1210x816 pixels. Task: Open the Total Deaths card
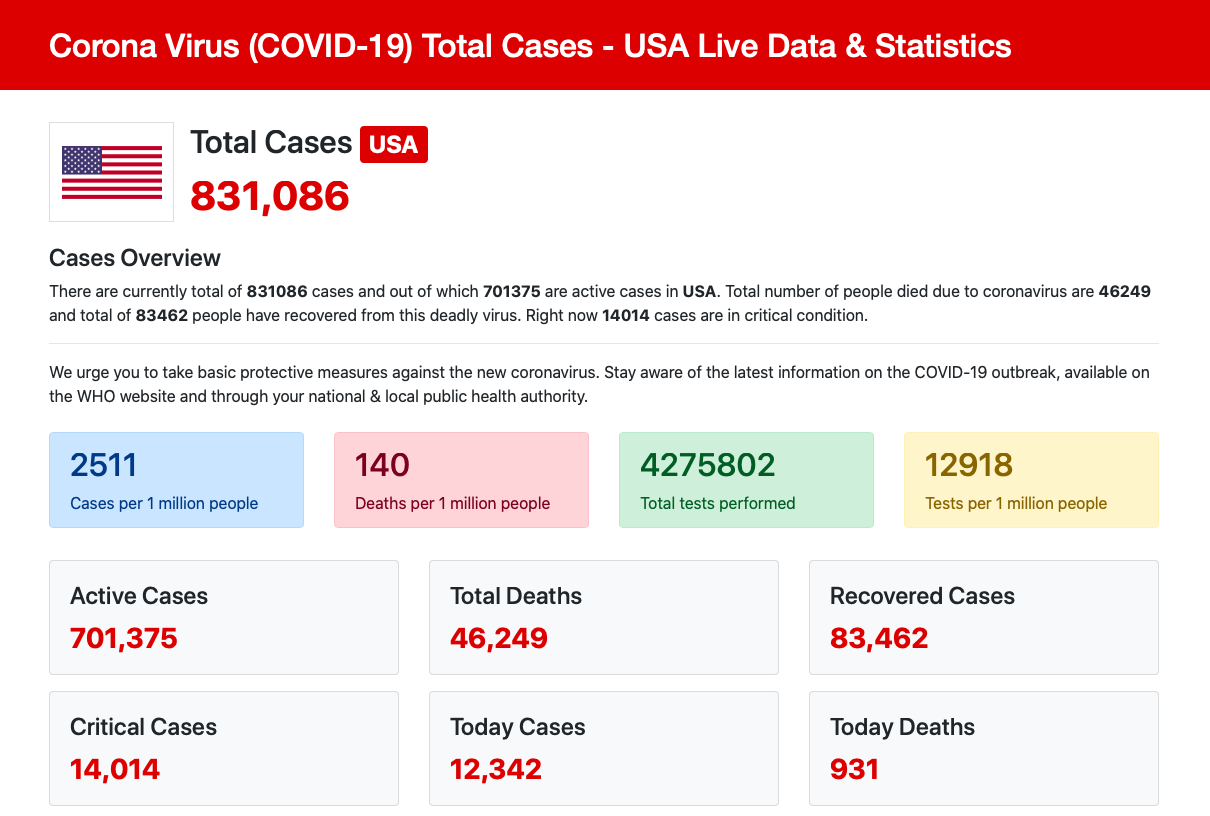604,617
